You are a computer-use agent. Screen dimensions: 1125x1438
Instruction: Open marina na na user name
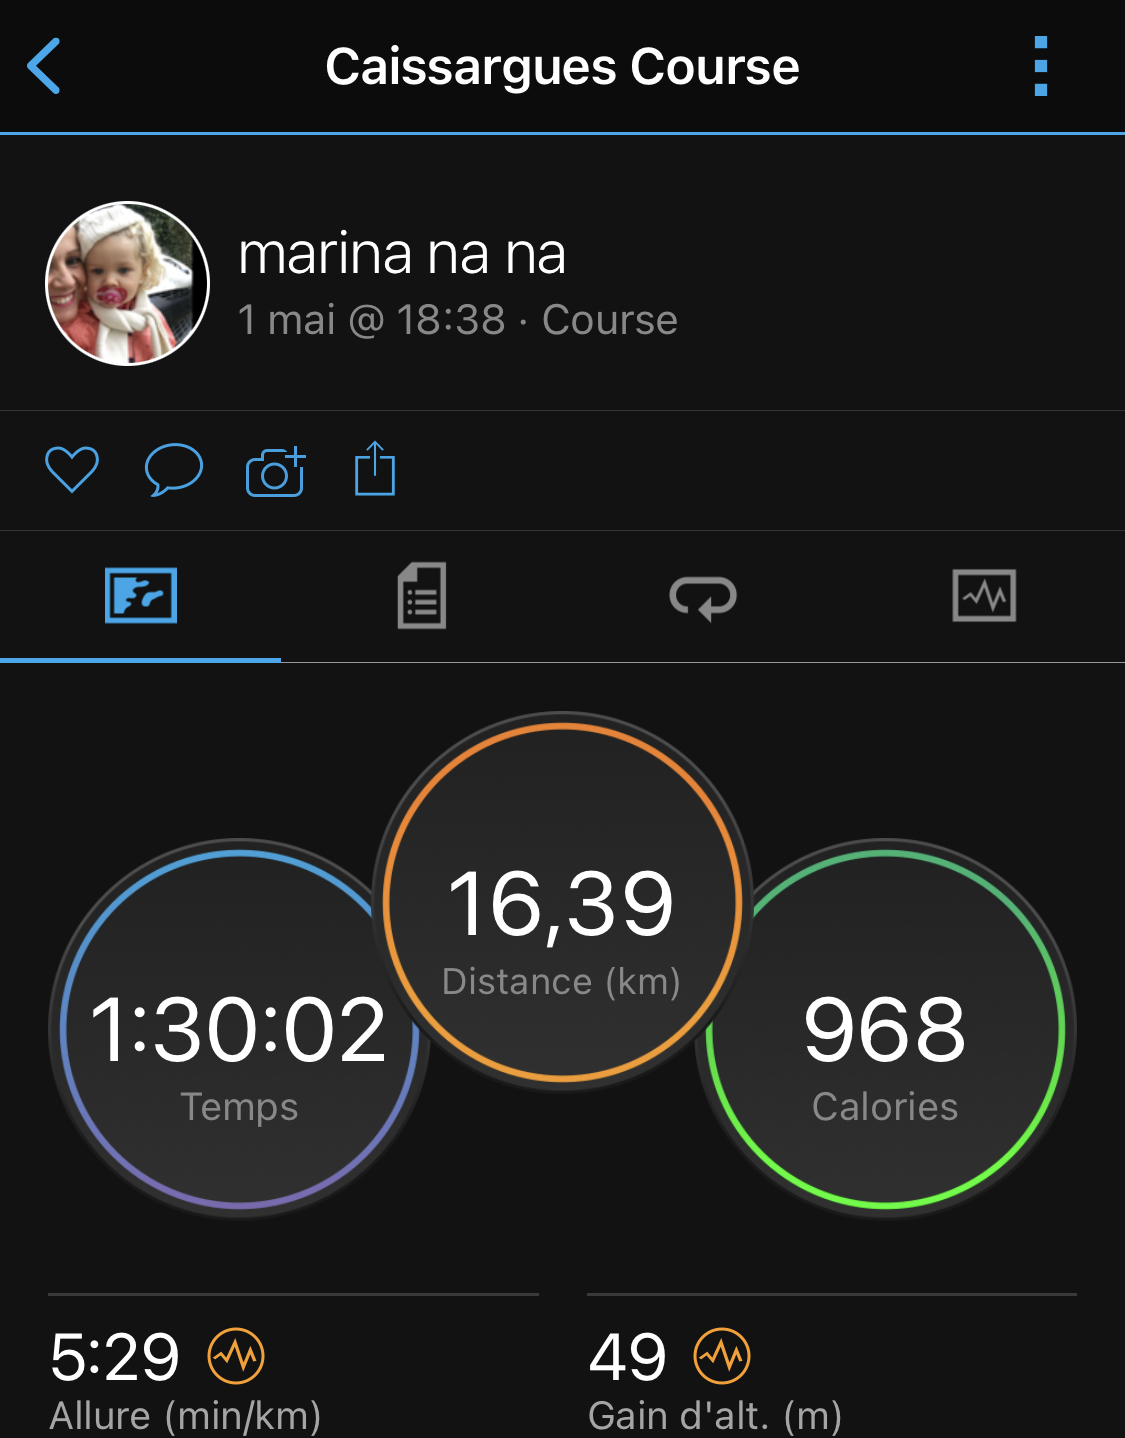[402, 253]
